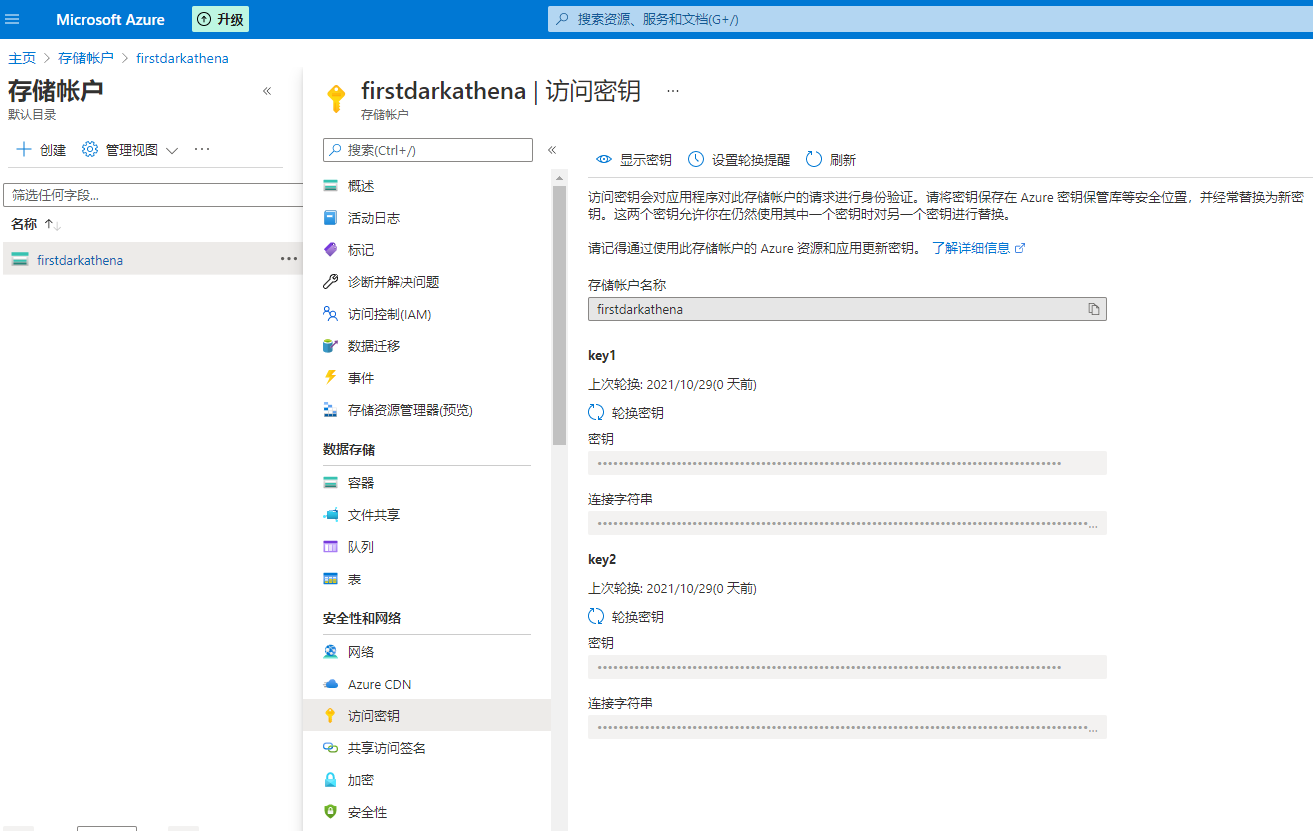Collapse the resource menu with the chevron
This screenshot has width=1313, height=831.
552,150
